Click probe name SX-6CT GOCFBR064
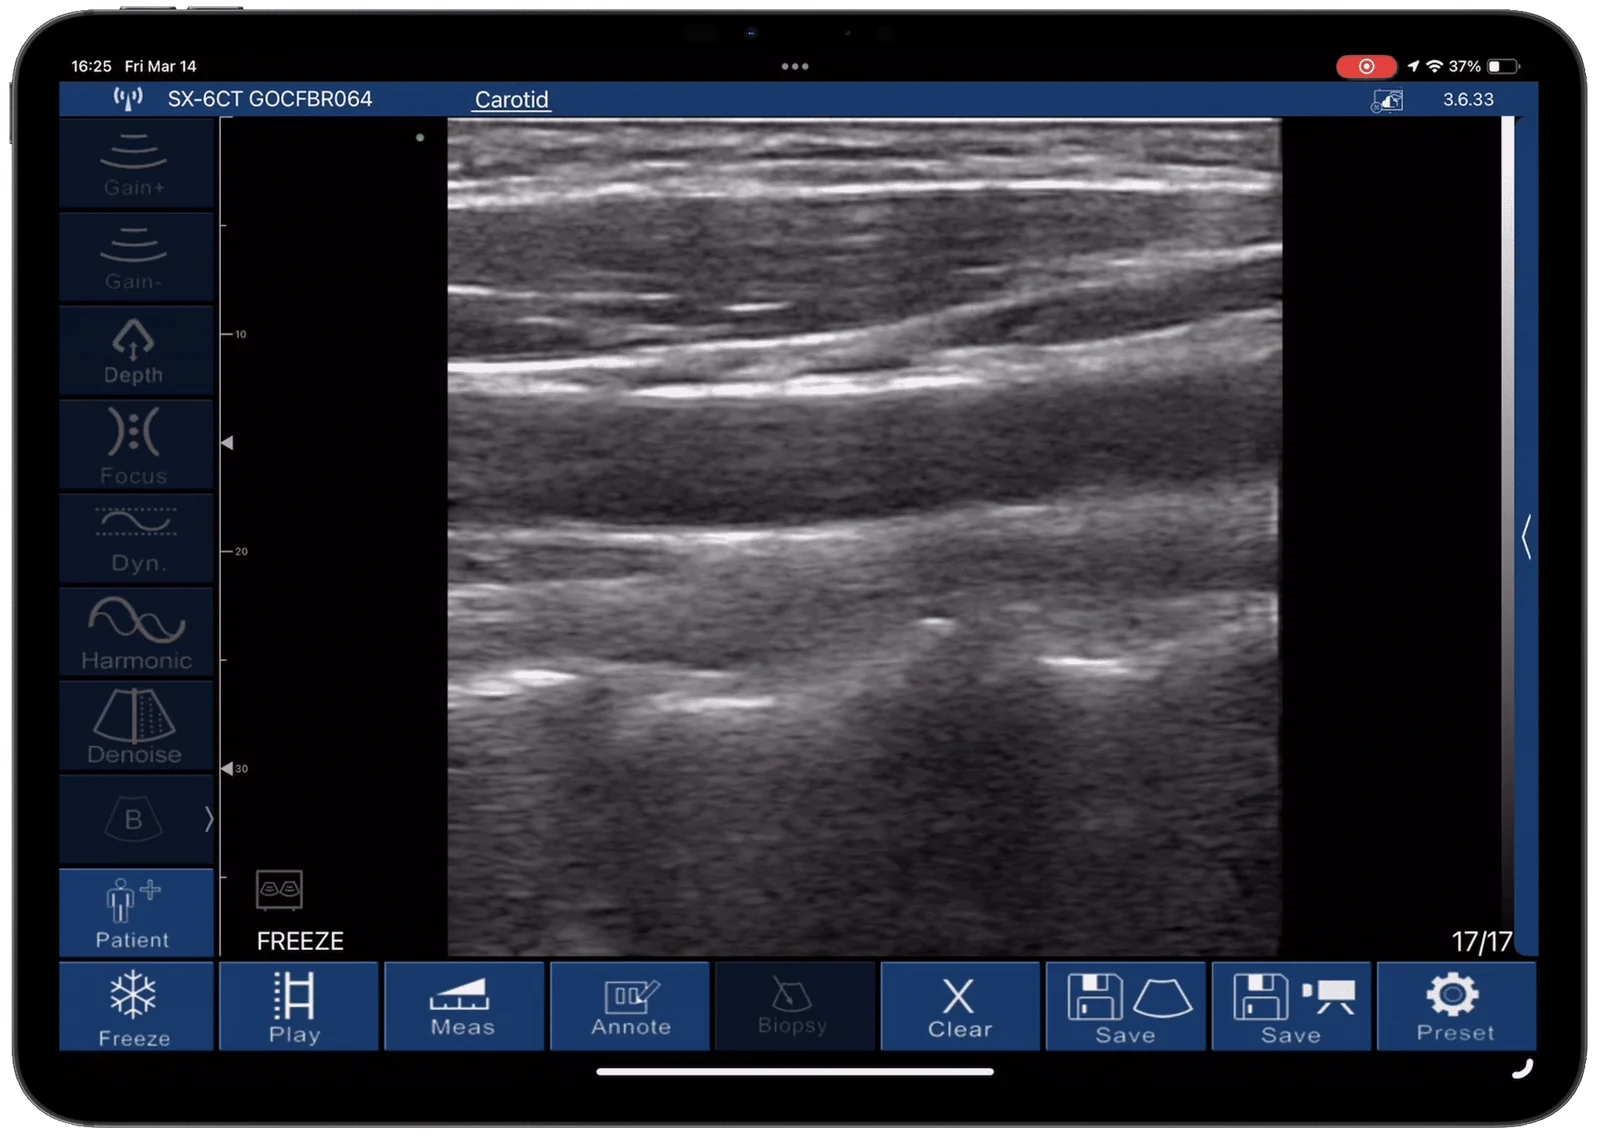The width and height of the screenshot is (1600, 1138). pyautogui.click(x=270, y=99)
